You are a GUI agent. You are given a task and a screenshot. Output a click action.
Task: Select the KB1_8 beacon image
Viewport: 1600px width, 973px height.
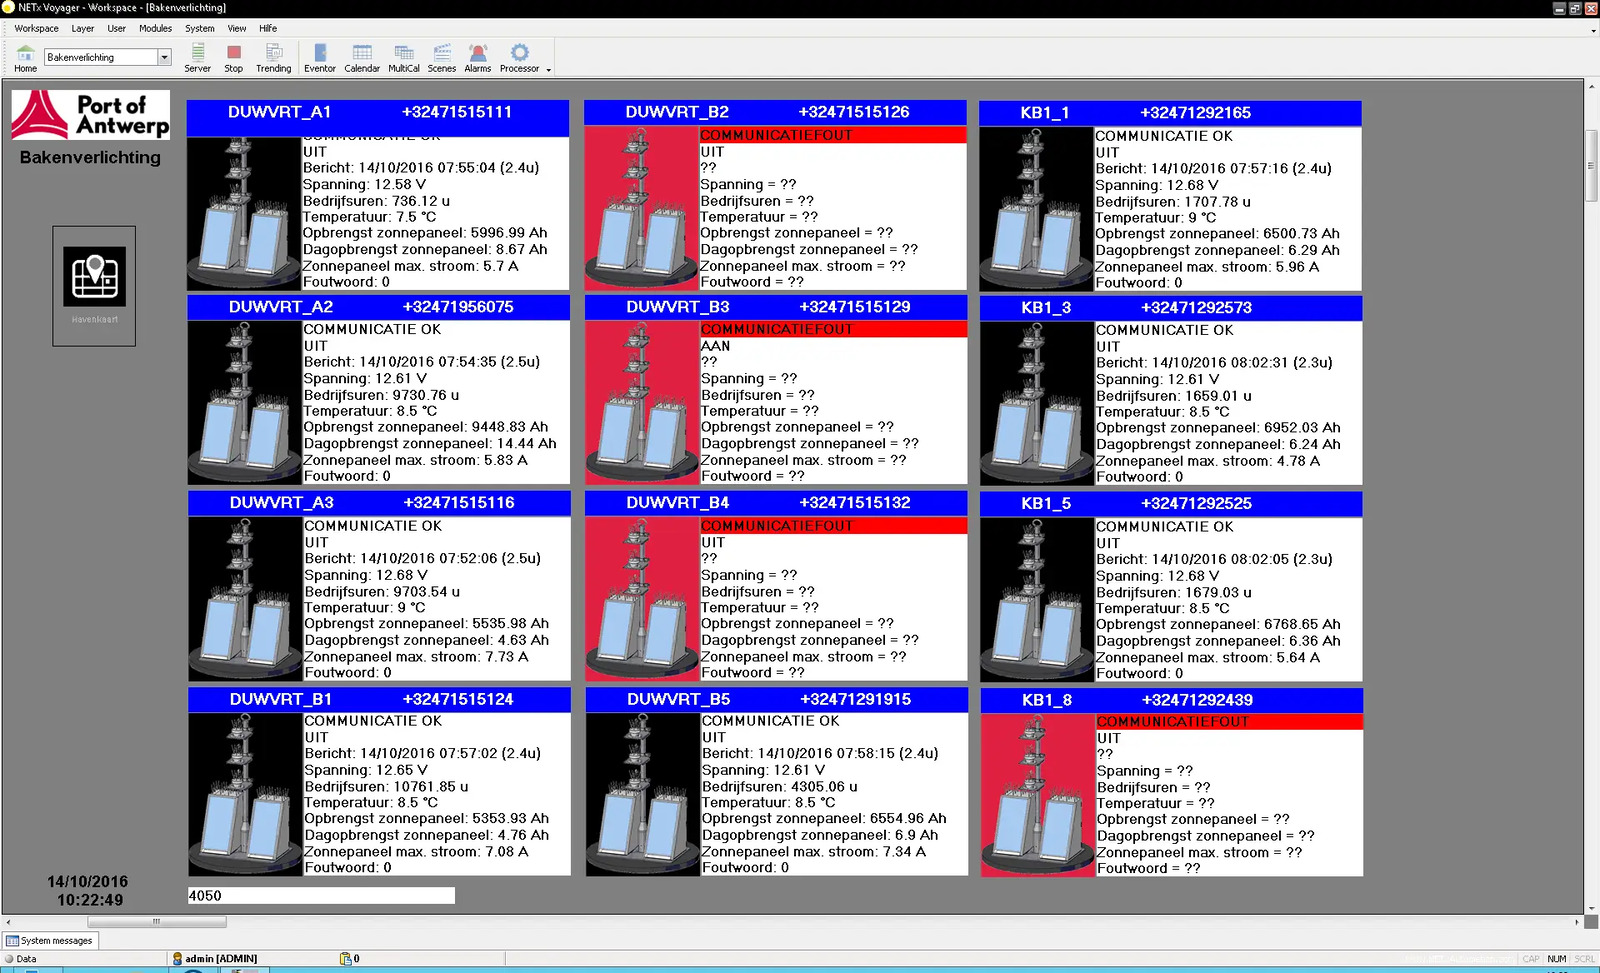pos(1037,795)
